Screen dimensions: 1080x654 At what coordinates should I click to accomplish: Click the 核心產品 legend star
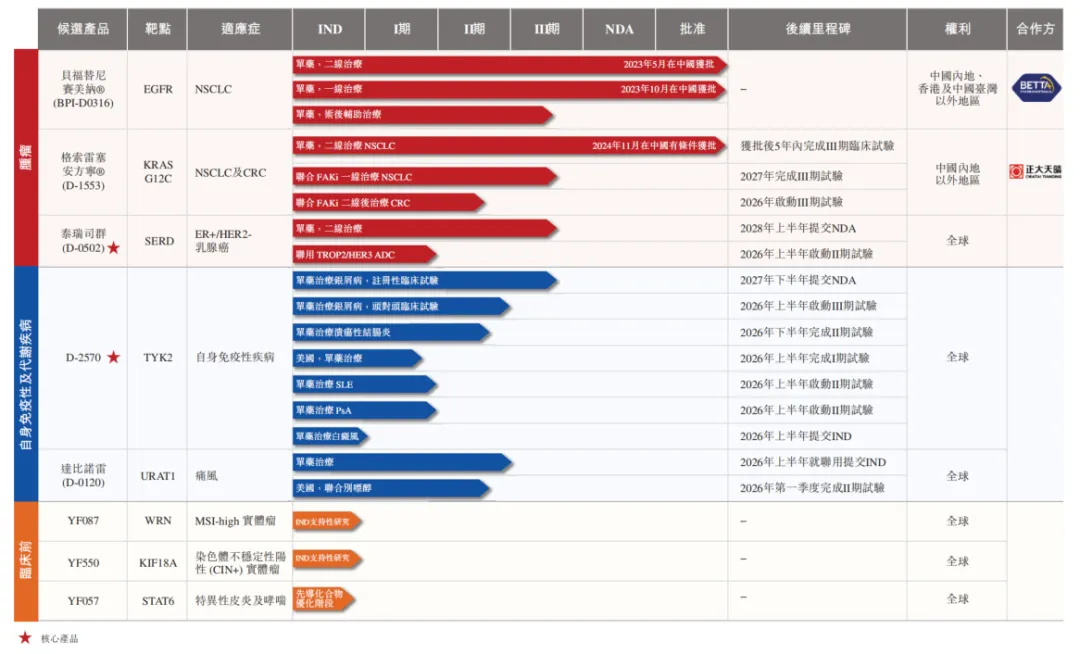(25, 638)
